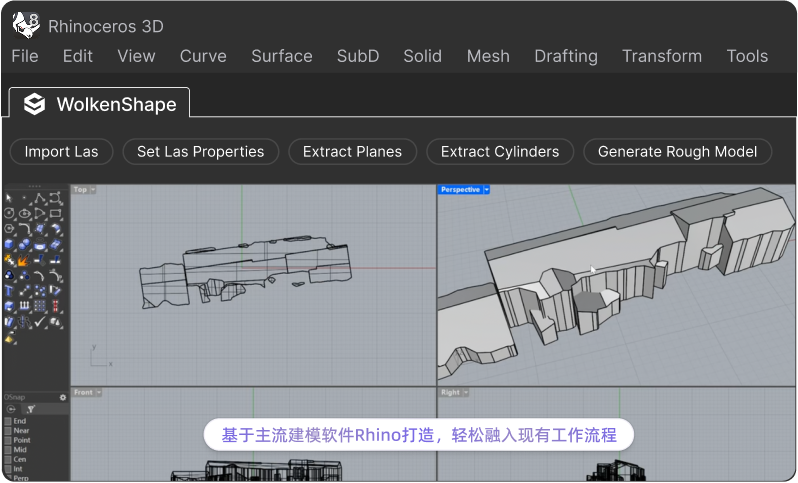Open the Mesh menu

coord(488,56)
